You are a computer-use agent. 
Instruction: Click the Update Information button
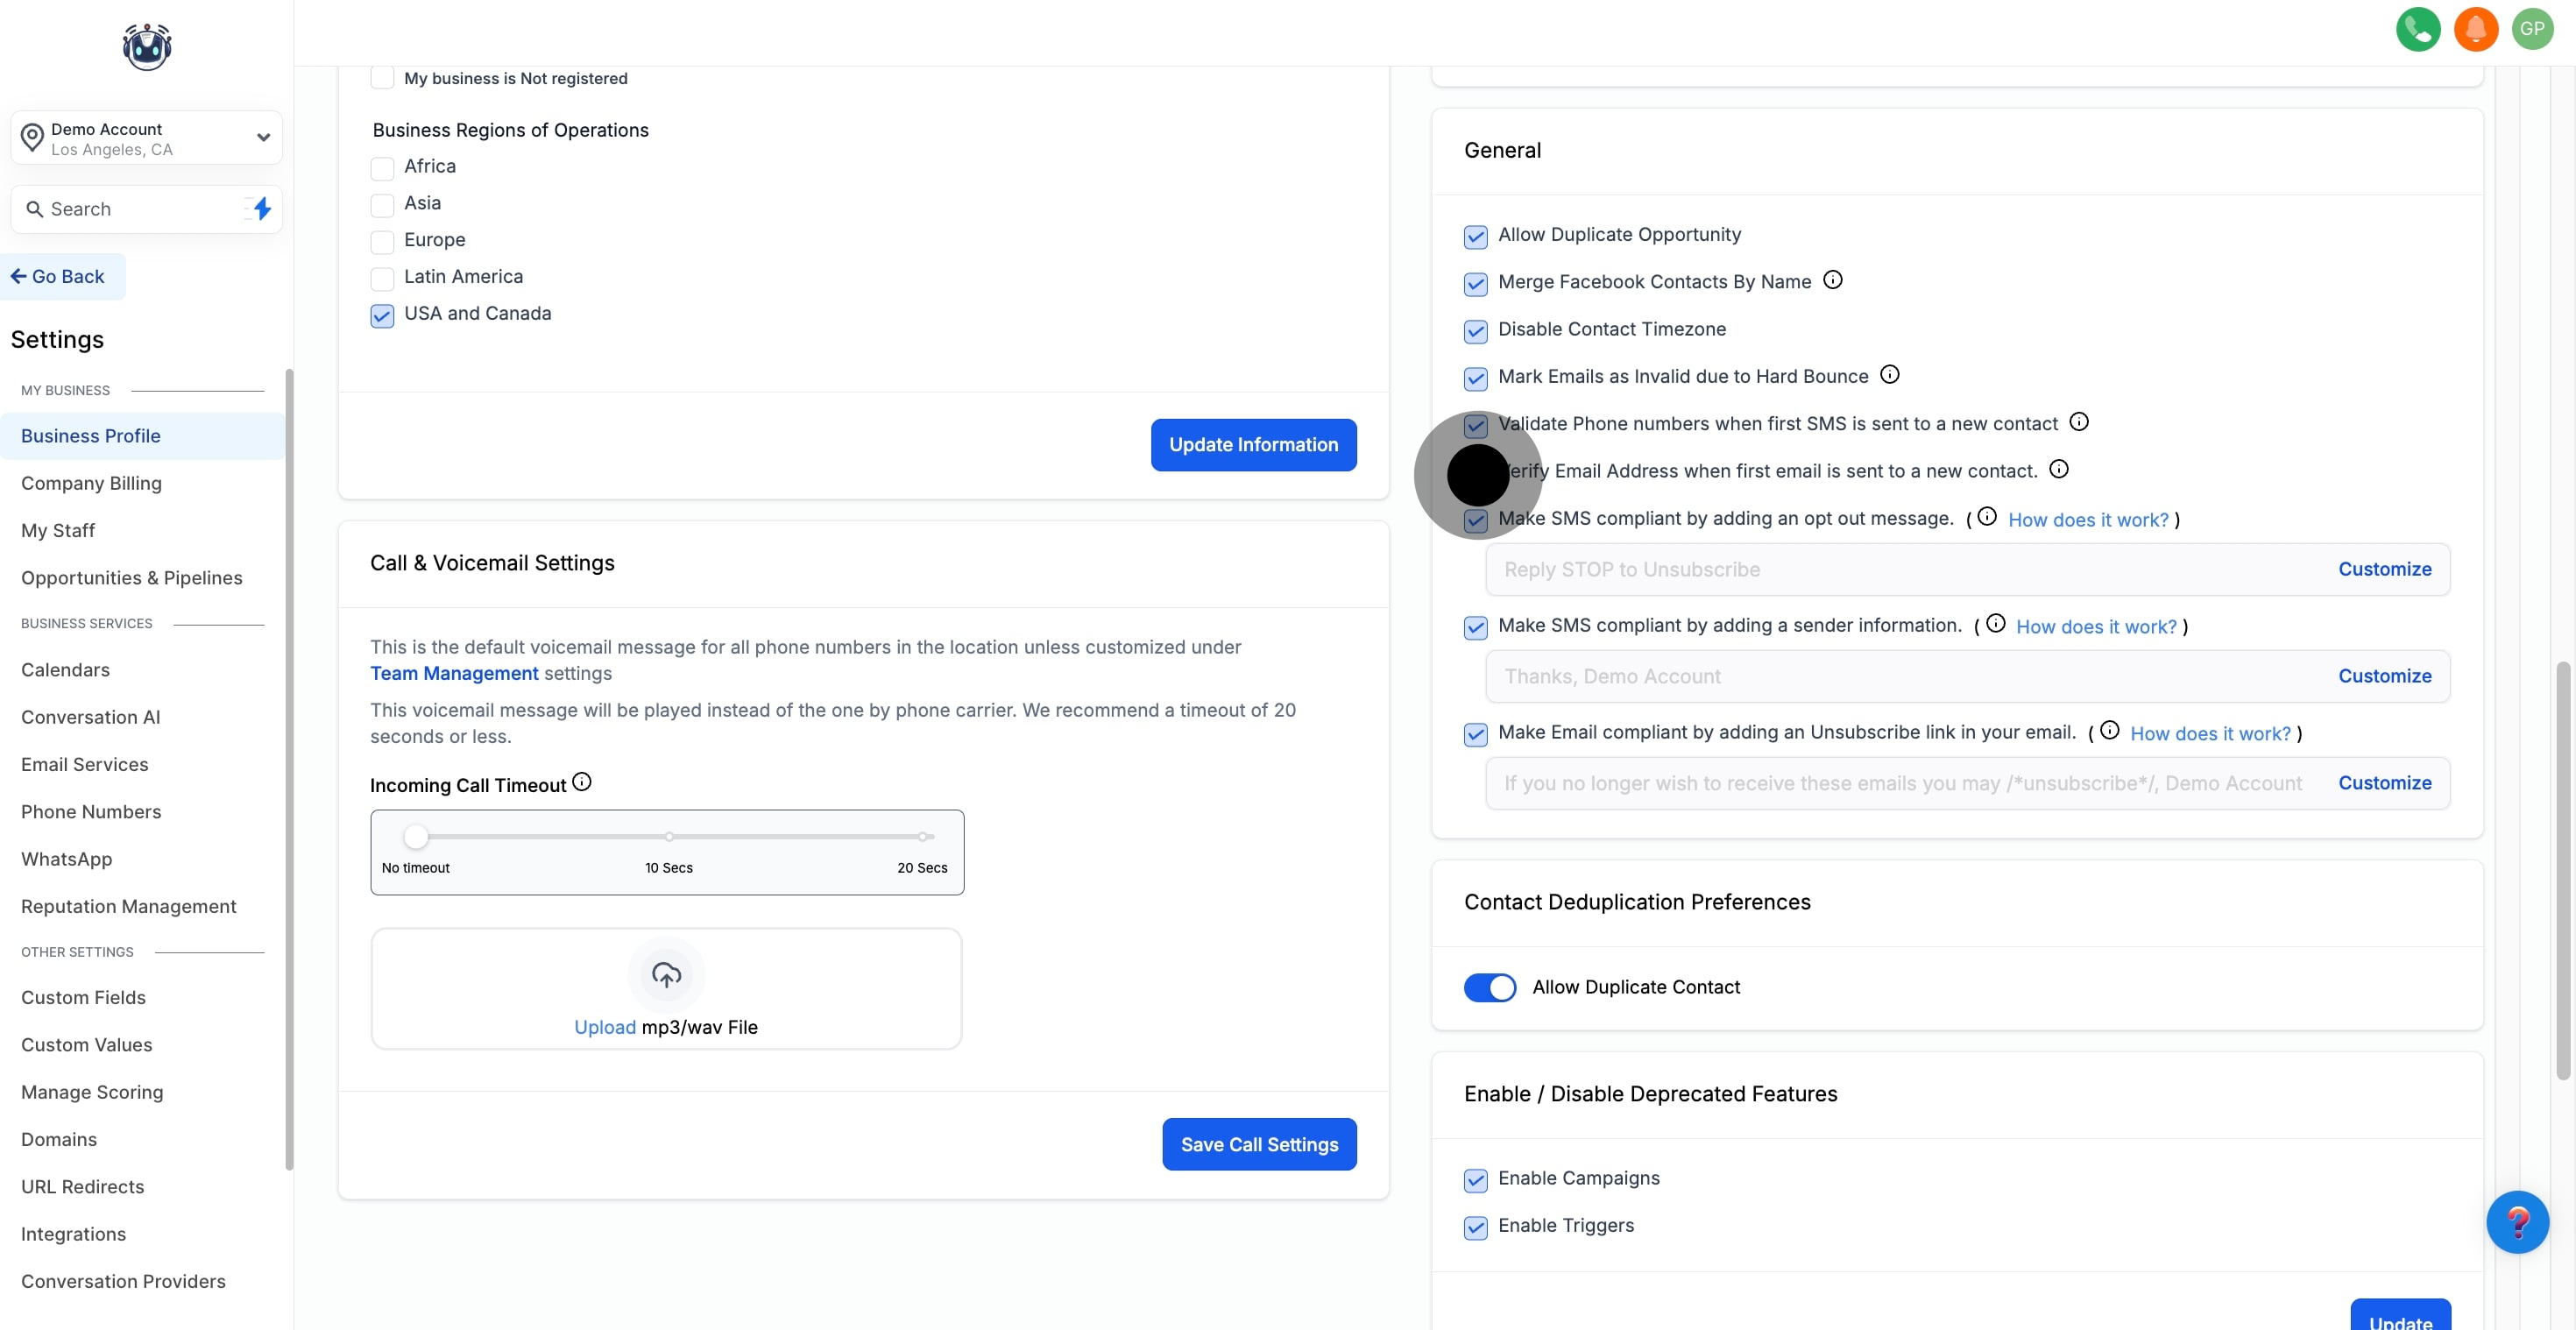tap(1253, 445)
